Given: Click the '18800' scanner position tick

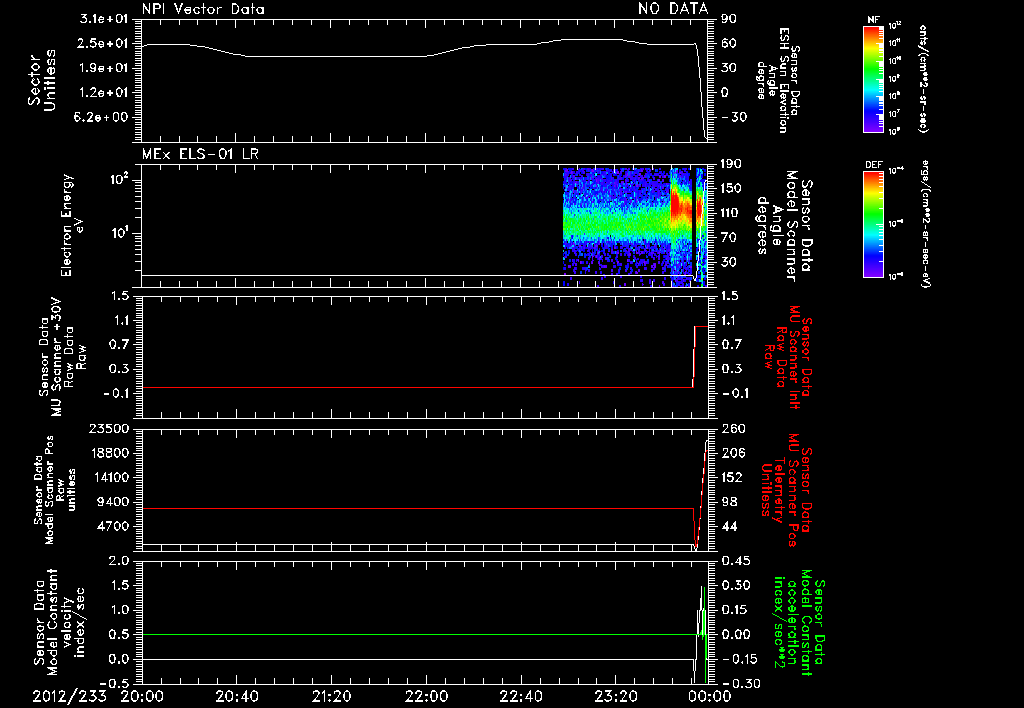Looking at the screenshot, I should click(x=110, y=453).
